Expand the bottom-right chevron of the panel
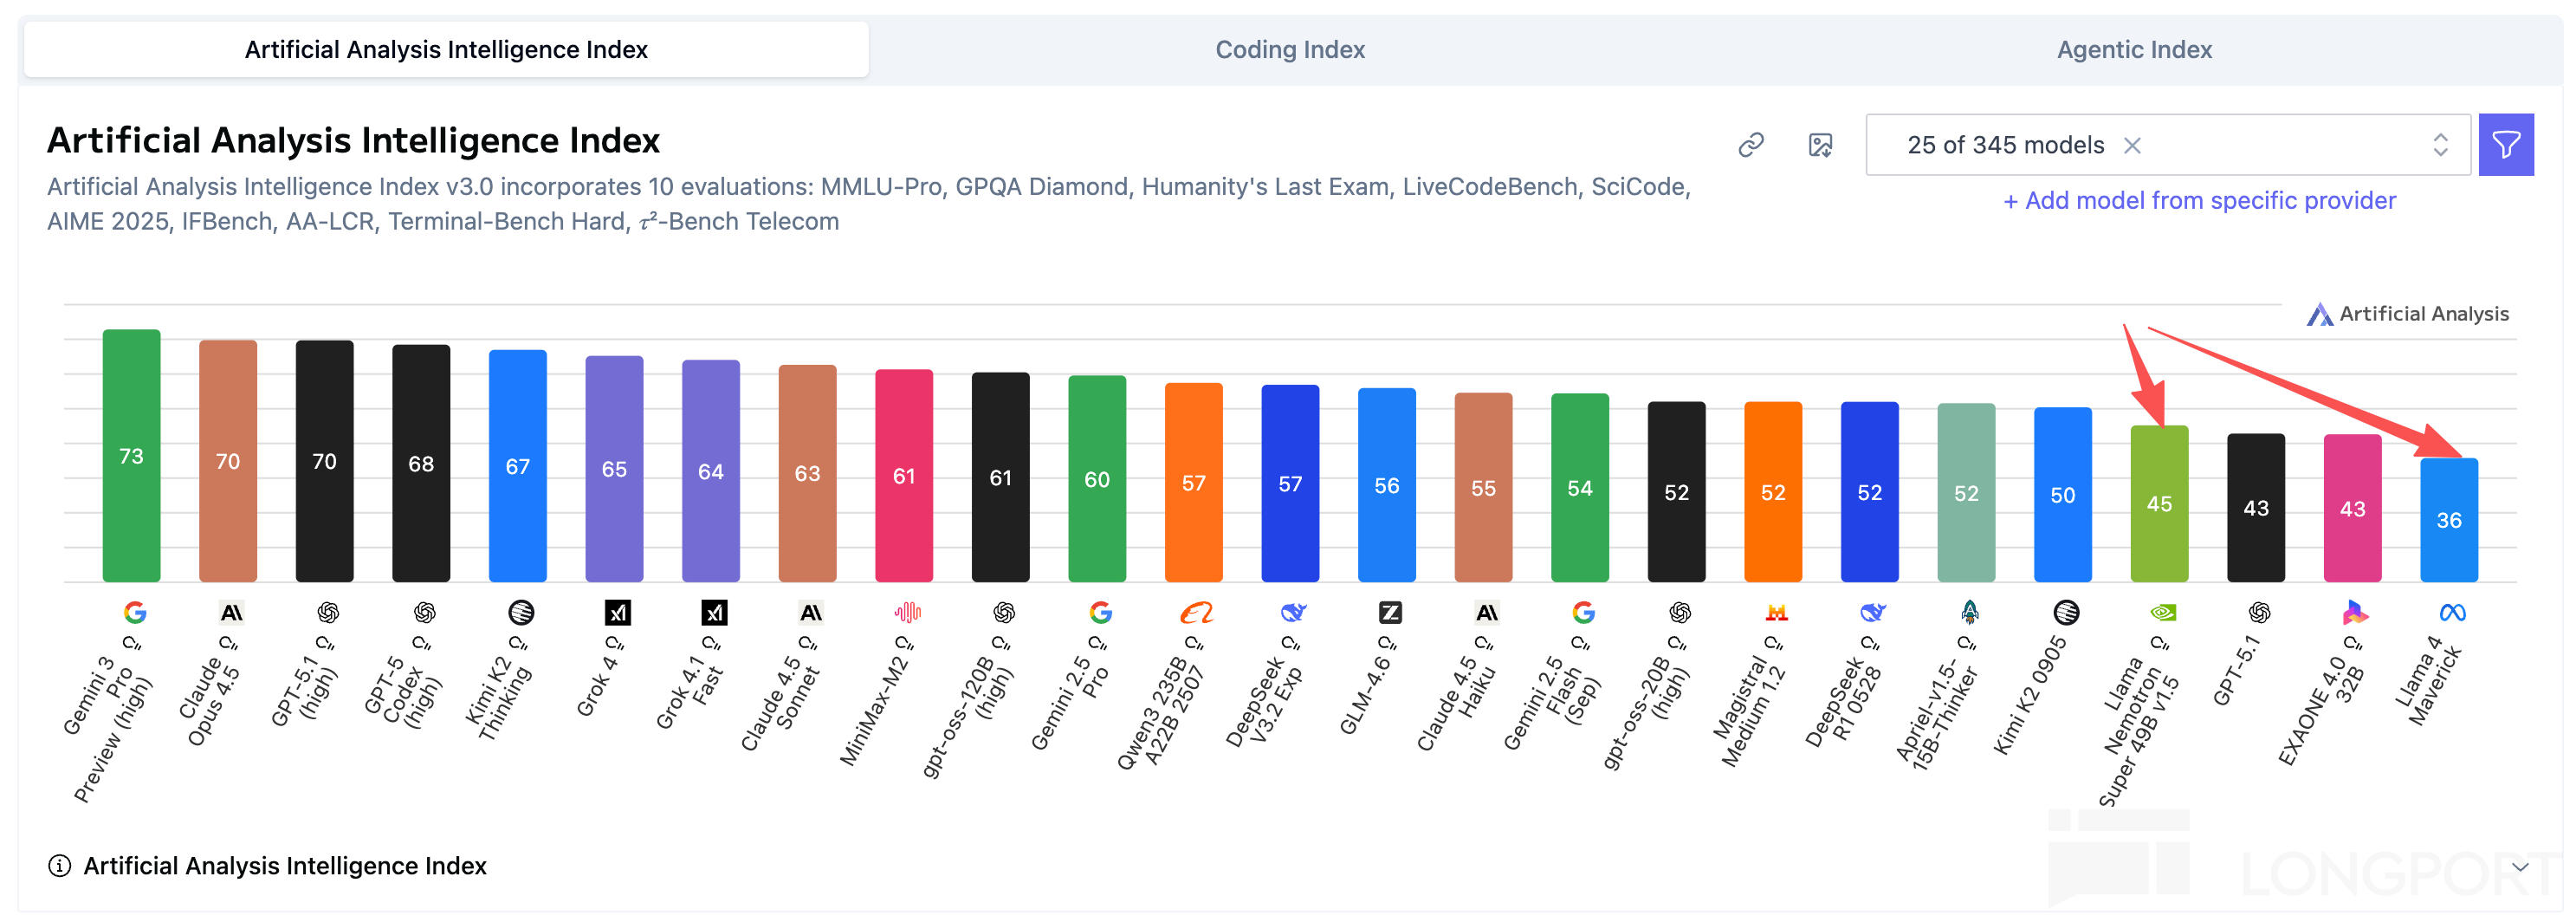The image size is (2576, 922). (x=2519, y=866)
